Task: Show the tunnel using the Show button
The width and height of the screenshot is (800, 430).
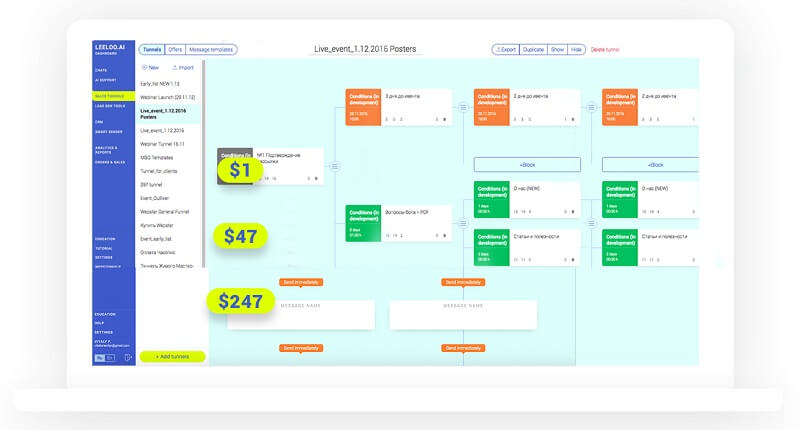Action: pos(557,49)
